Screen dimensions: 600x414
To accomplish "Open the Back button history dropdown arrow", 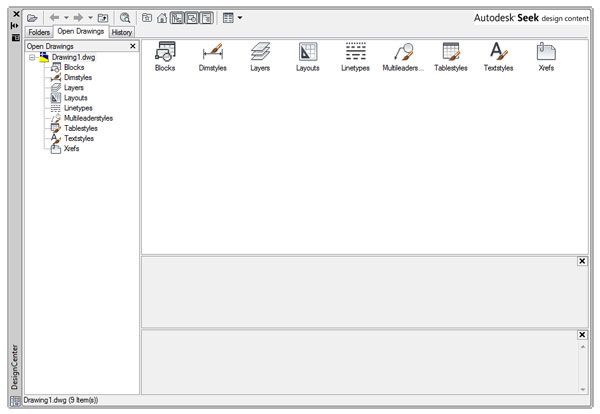I will point(66,18).
